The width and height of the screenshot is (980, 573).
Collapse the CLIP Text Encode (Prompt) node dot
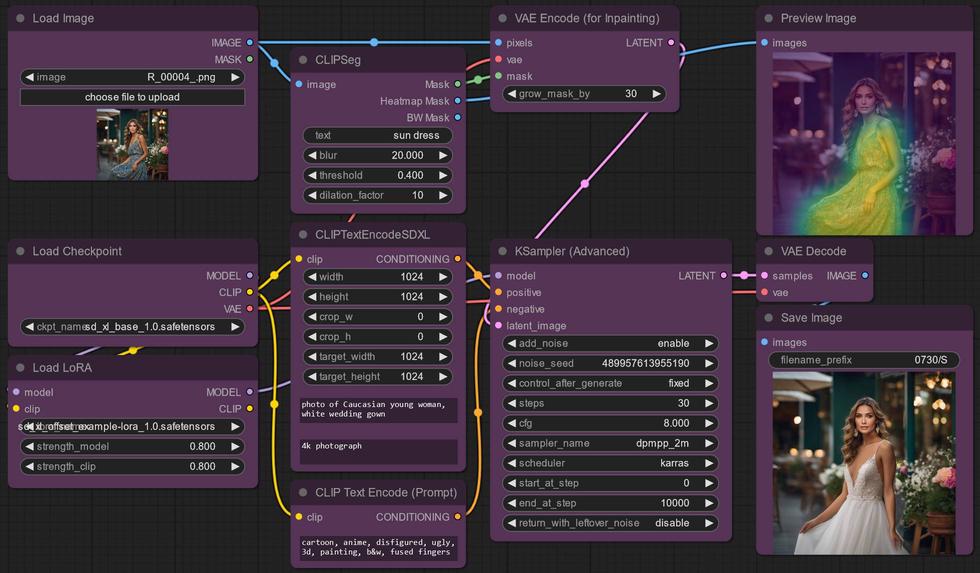coord(302,492)
